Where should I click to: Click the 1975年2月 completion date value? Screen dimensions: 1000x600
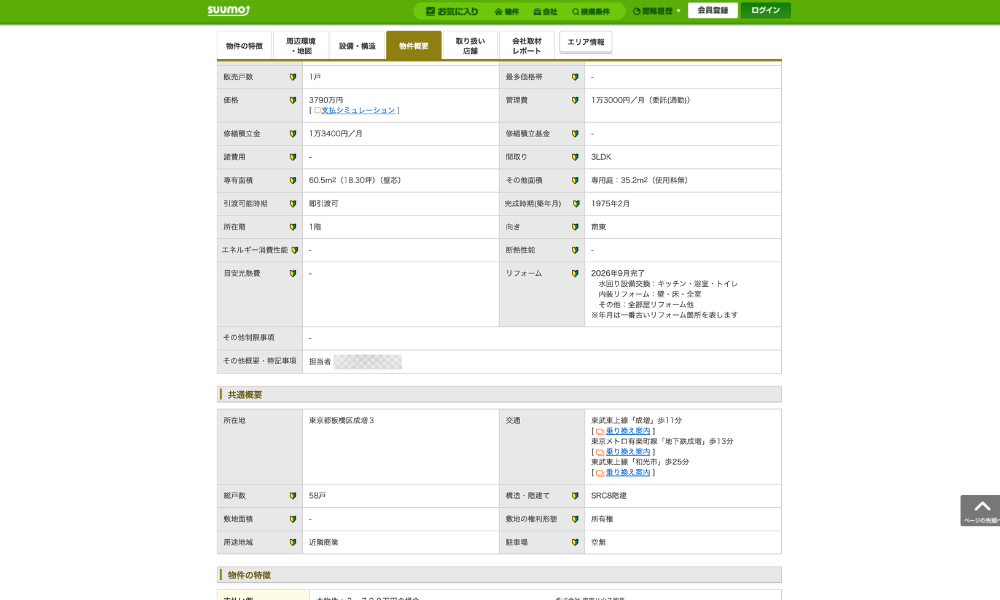click(610, 204)
